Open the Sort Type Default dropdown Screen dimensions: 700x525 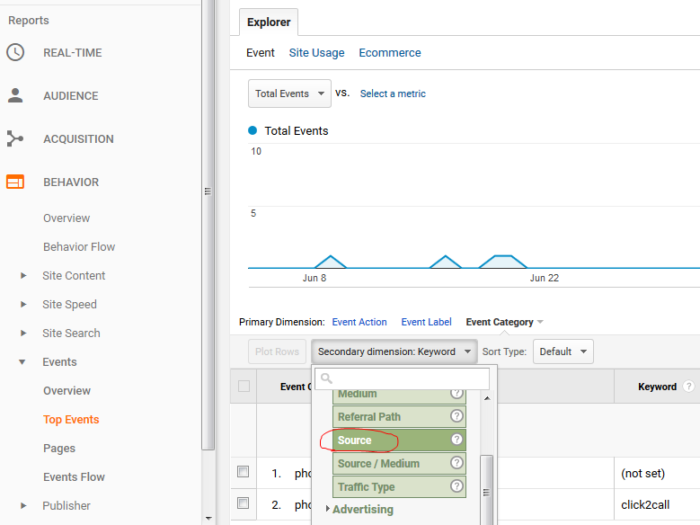pos(563,352)
